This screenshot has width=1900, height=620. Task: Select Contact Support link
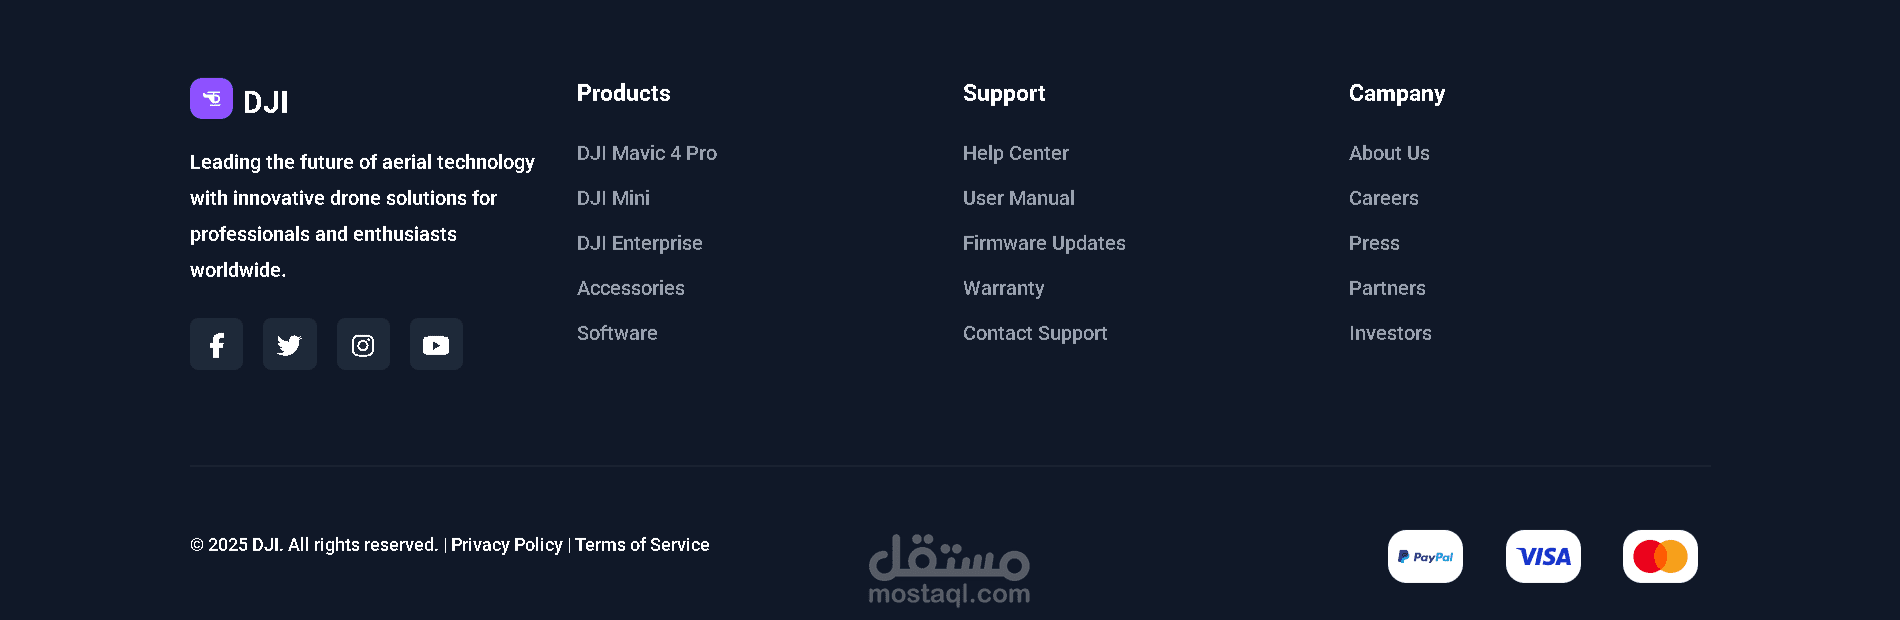(1034, 333)
